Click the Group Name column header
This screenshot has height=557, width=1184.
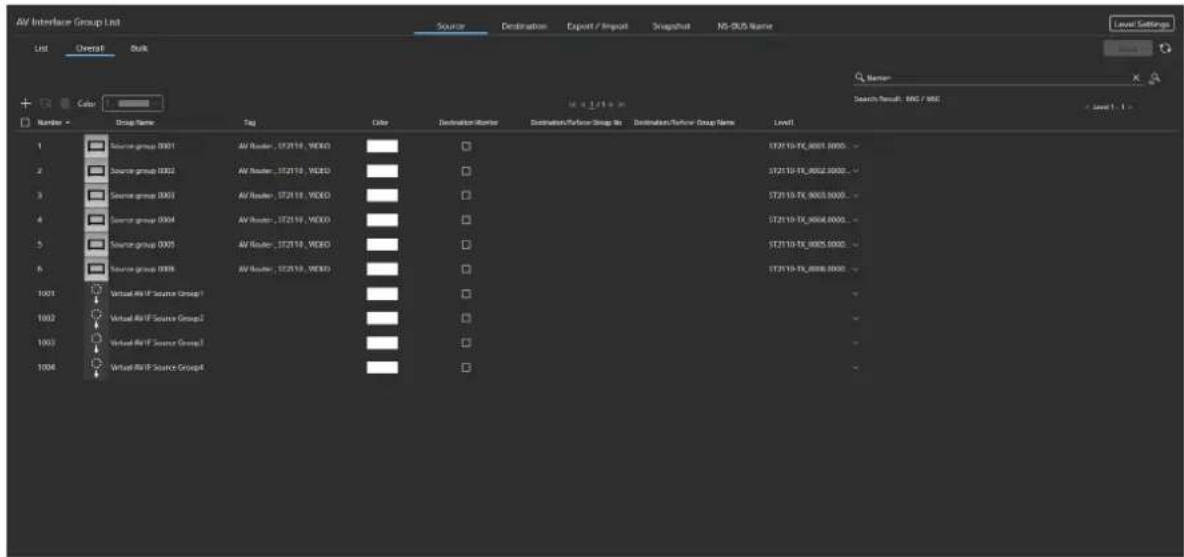136,122
